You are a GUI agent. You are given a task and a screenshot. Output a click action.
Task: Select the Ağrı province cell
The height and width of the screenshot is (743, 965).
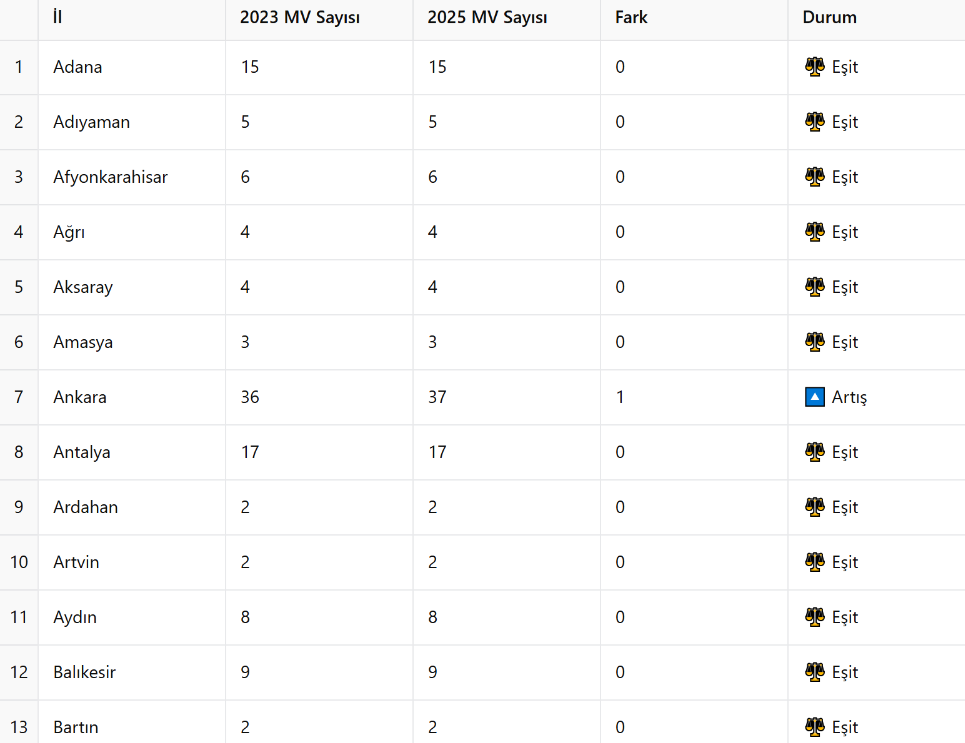click(x=132, y=232)
